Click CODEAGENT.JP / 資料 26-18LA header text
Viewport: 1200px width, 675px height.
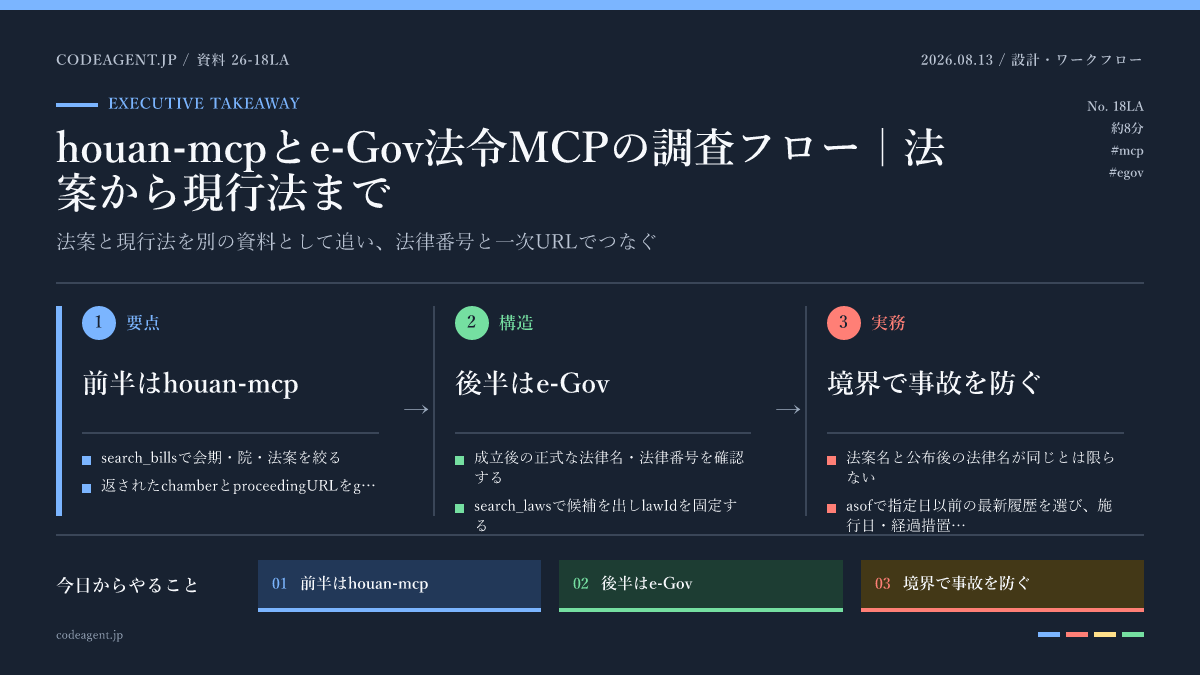pyautogui.click(x=173, y=60)
